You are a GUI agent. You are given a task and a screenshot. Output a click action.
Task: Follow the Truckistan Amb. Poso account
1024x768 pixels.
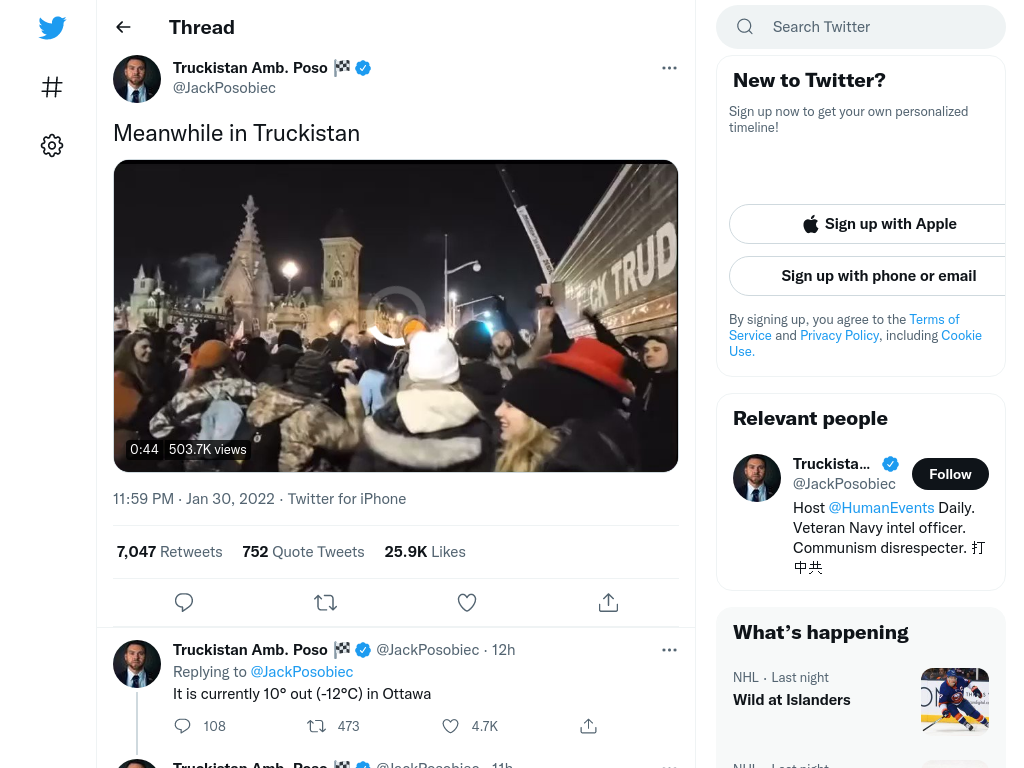[950, 474]
